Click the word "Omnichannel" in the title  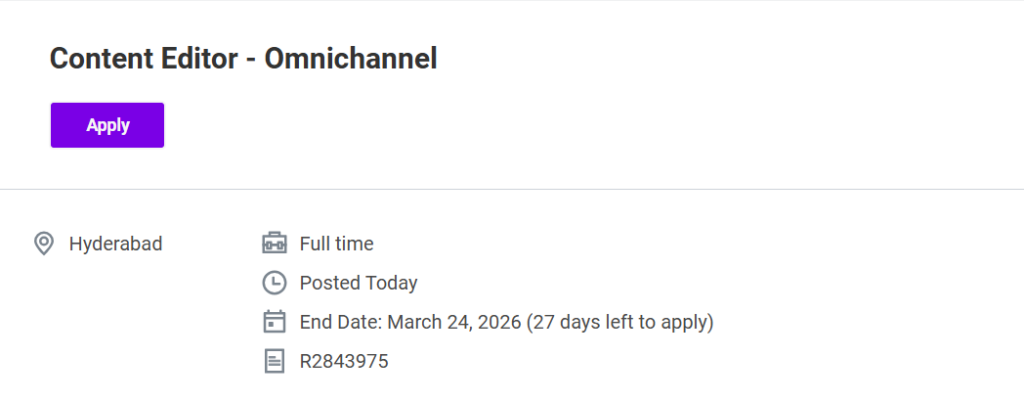[x=351, y=59]
